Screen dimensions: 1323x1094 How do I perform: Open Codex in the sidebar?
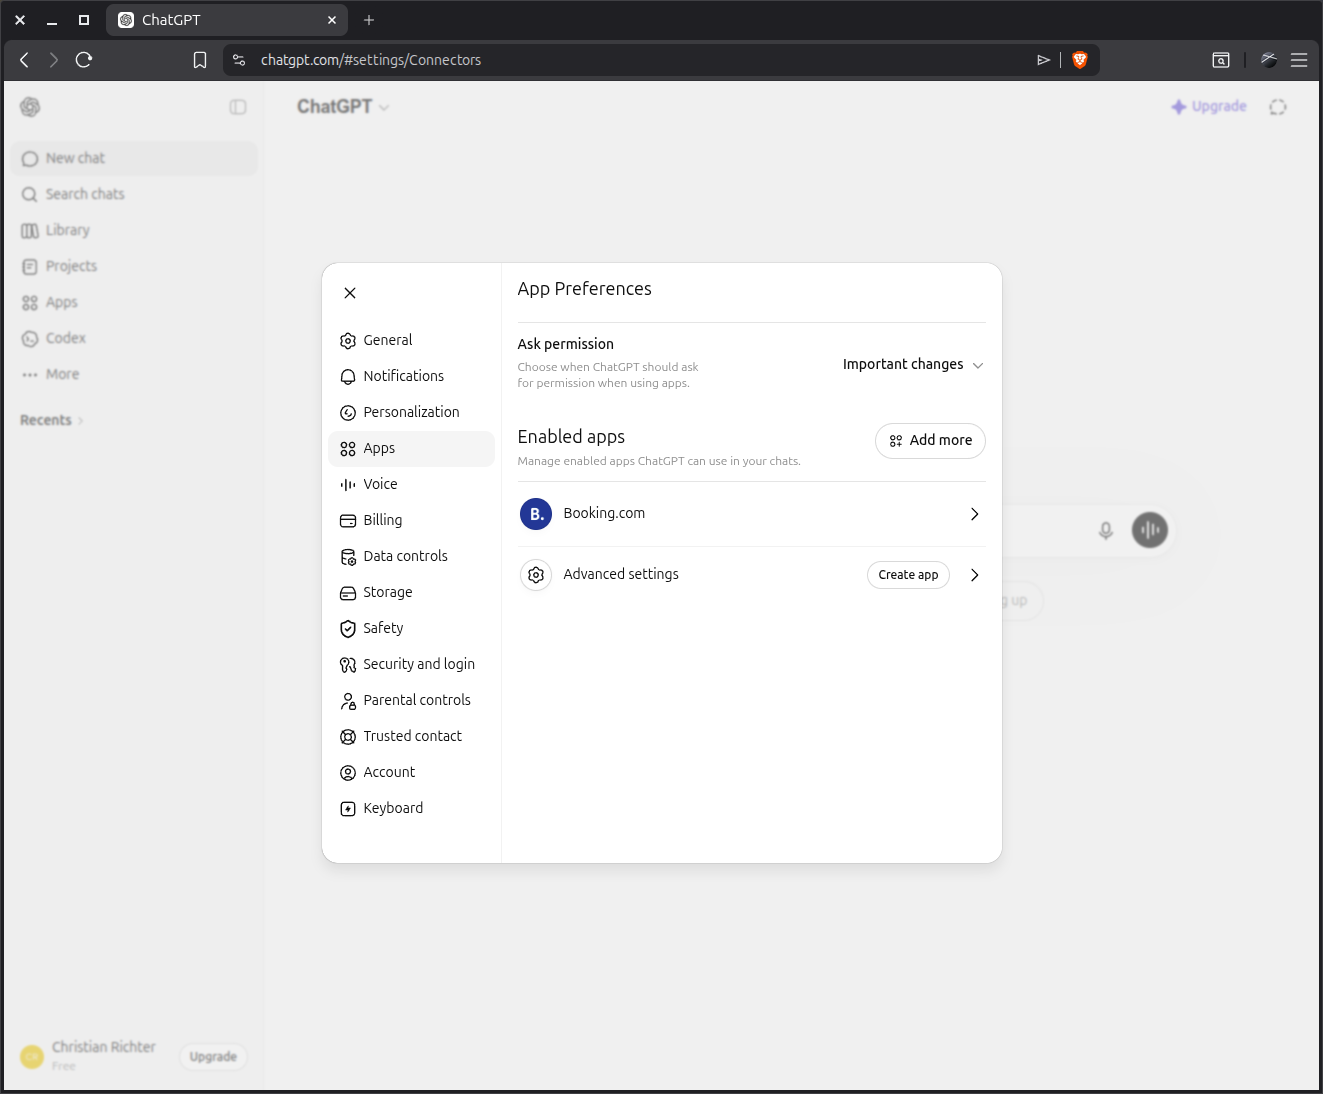pyautogui.click(x=134, y=338)
